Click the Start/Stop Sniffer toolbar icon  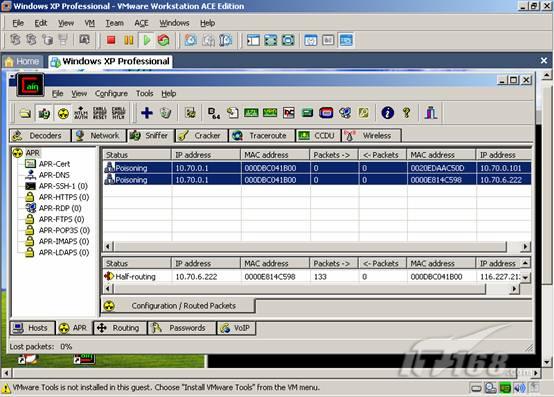coord(44,113)
